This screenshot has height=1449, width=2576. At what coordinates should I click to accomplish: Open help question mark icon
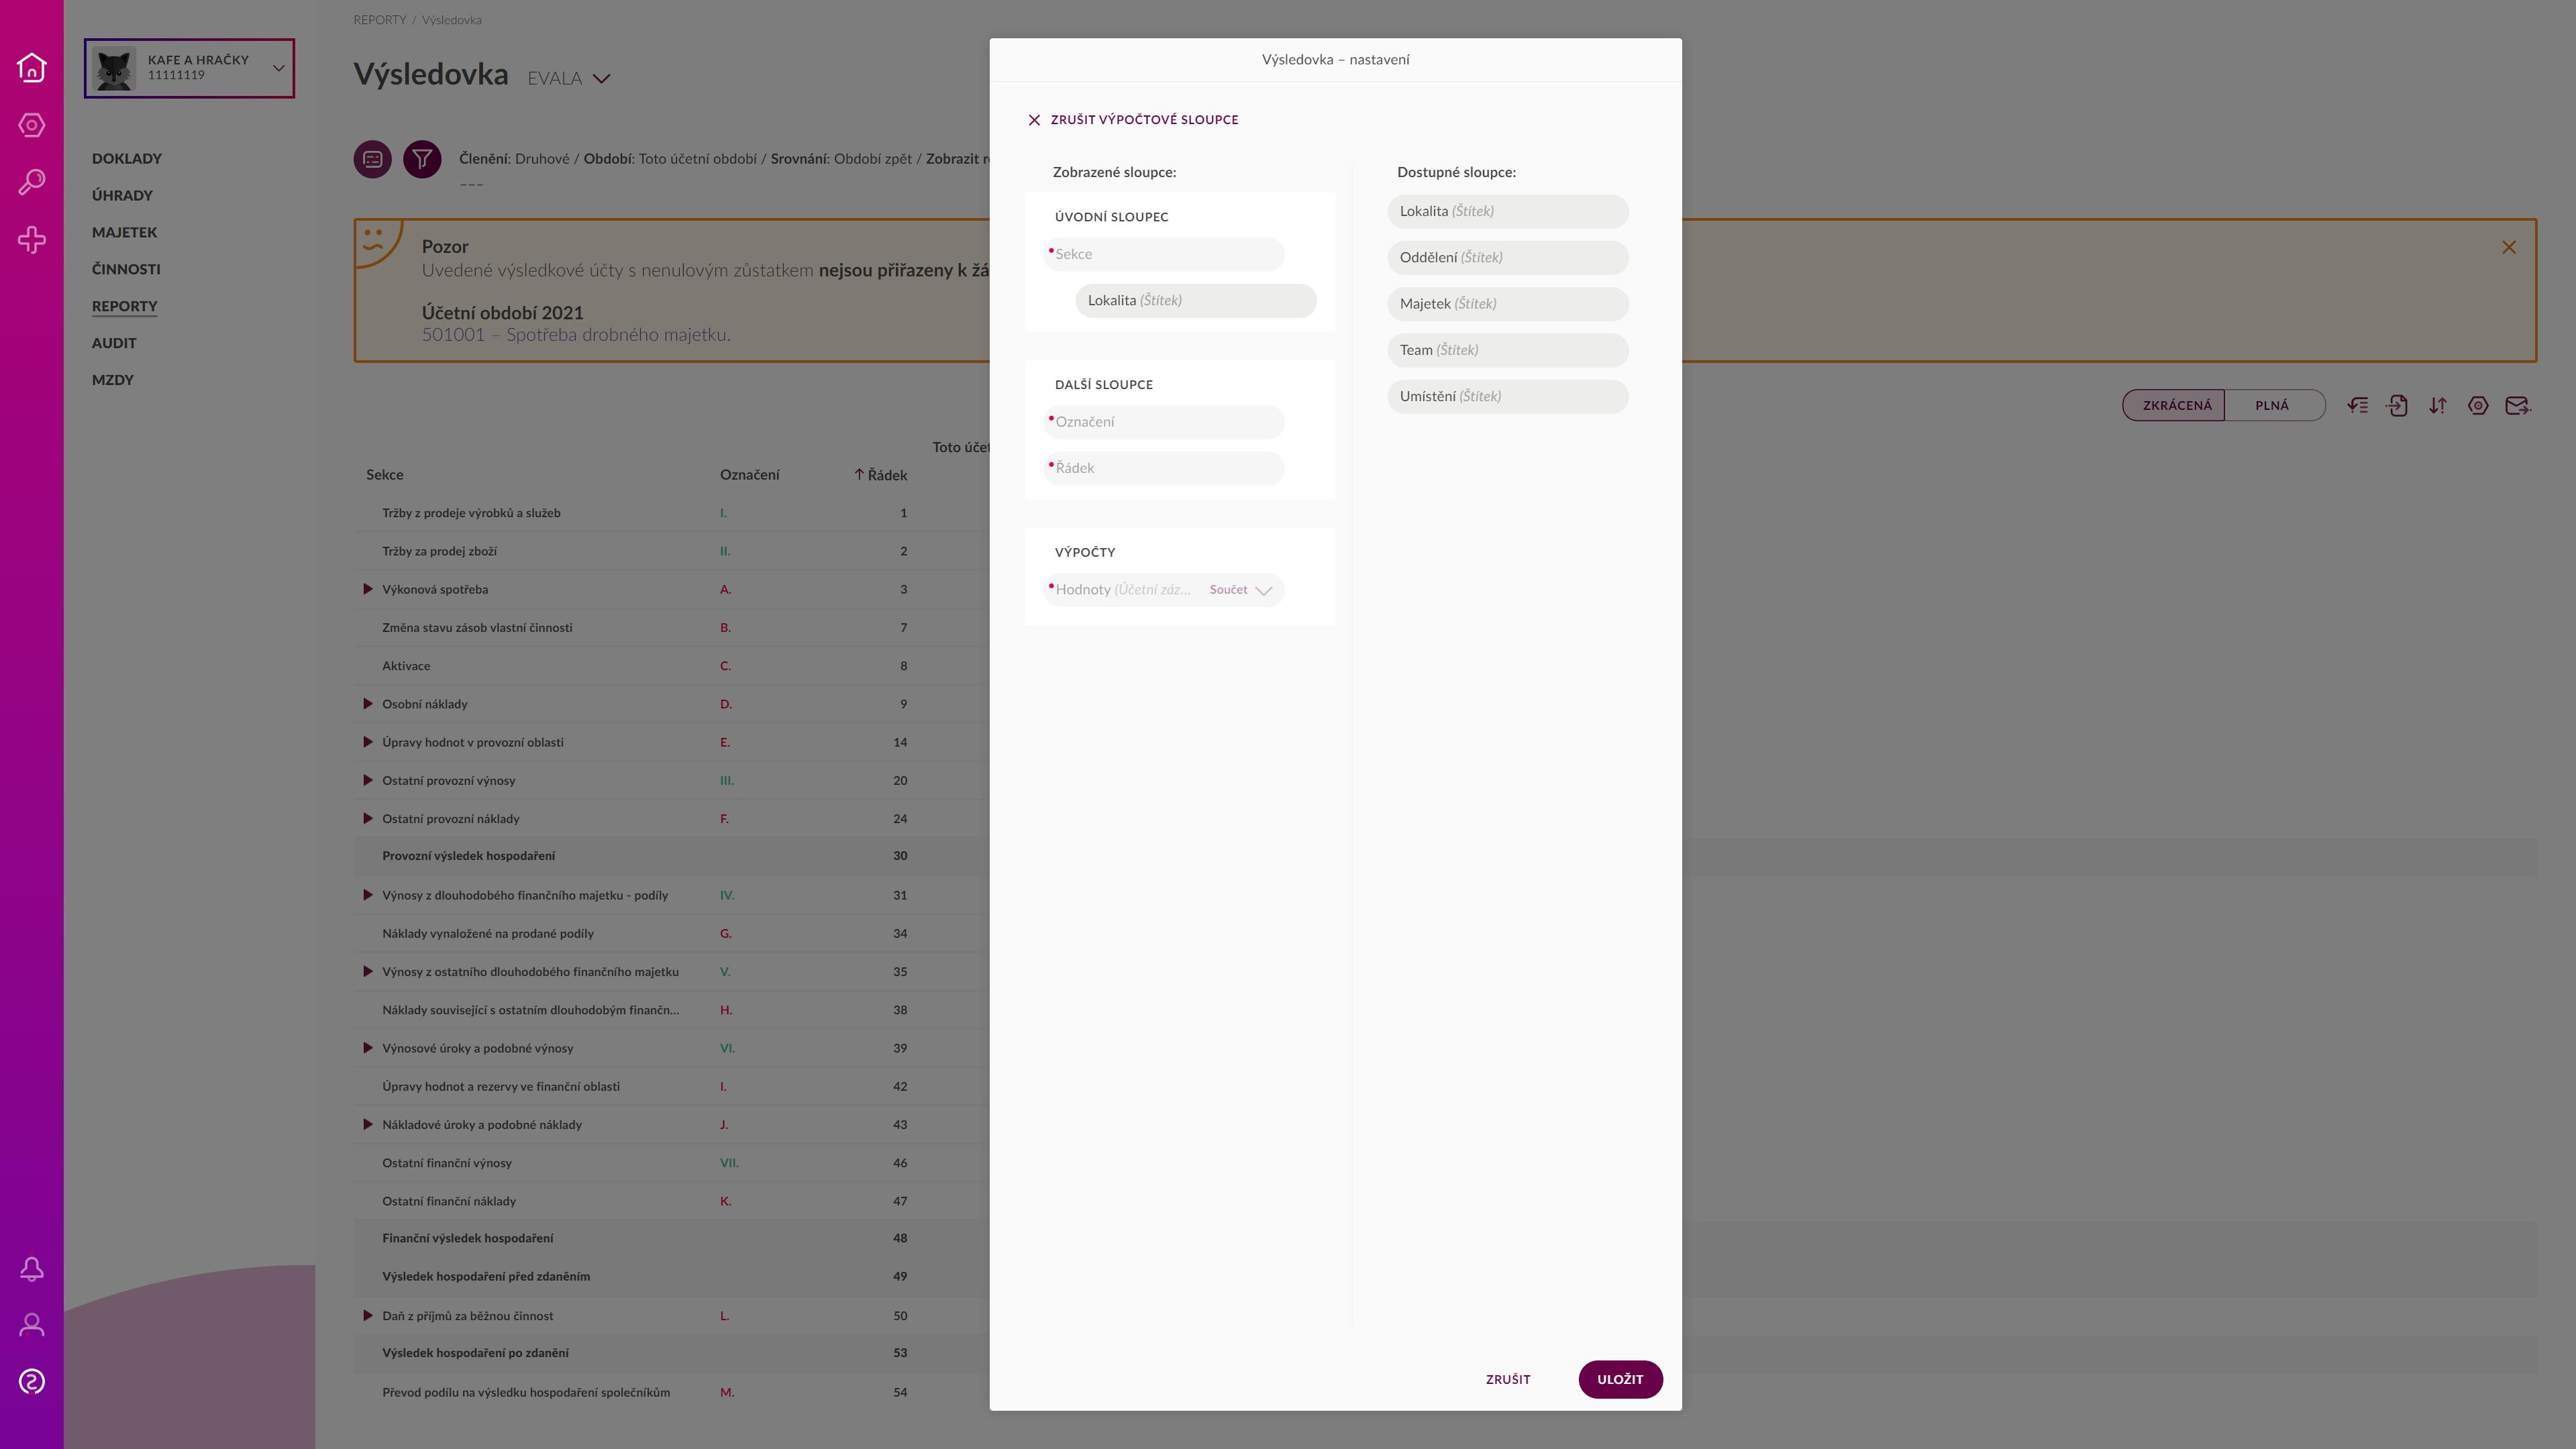31,1382
